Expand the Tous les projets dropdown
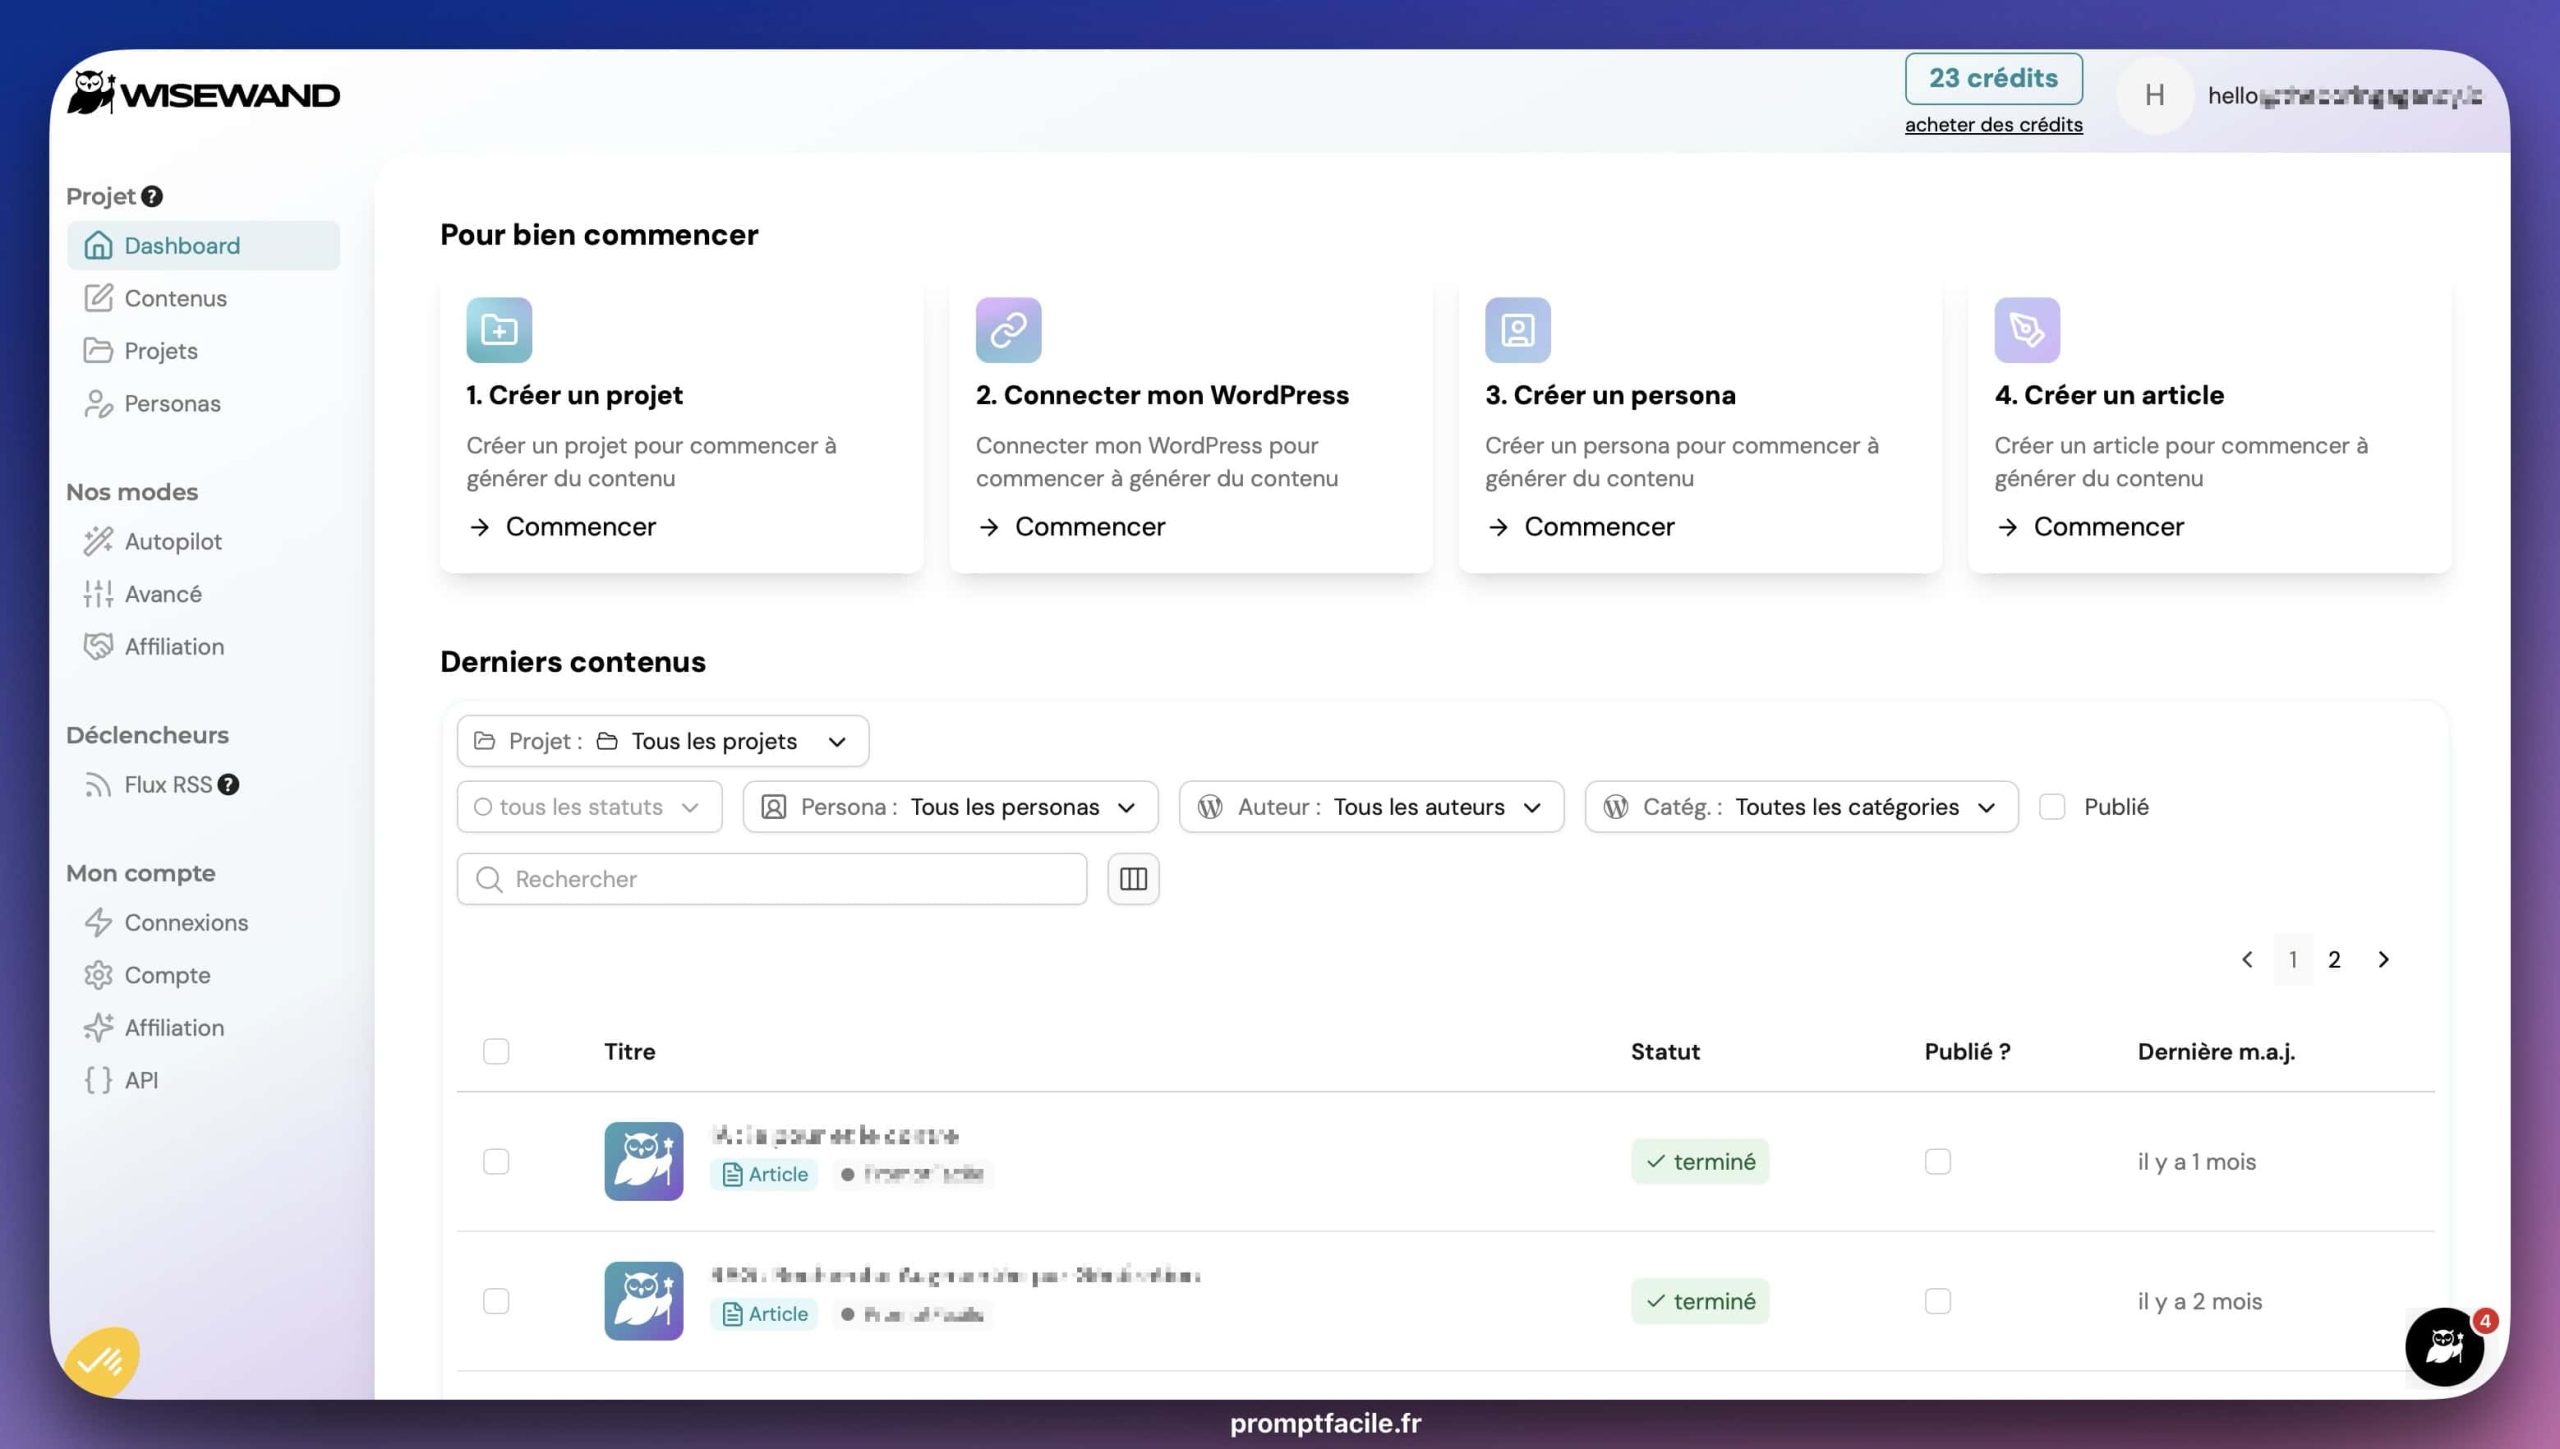Image resolution: width=2560 pixels, height=1449 pixels. point(662,741)
